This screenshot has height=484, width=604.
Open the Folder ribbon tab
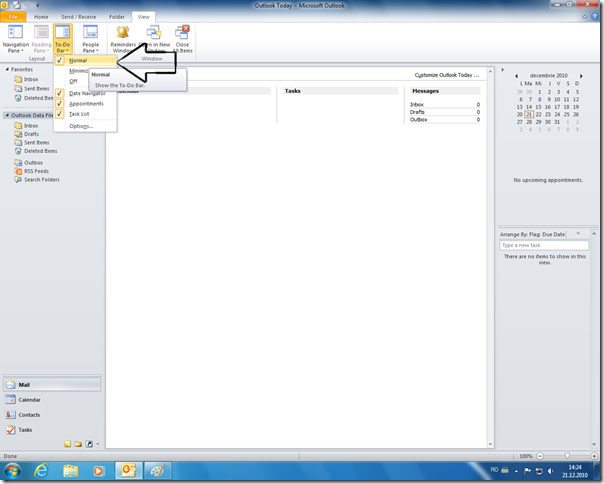click(117, 17)
